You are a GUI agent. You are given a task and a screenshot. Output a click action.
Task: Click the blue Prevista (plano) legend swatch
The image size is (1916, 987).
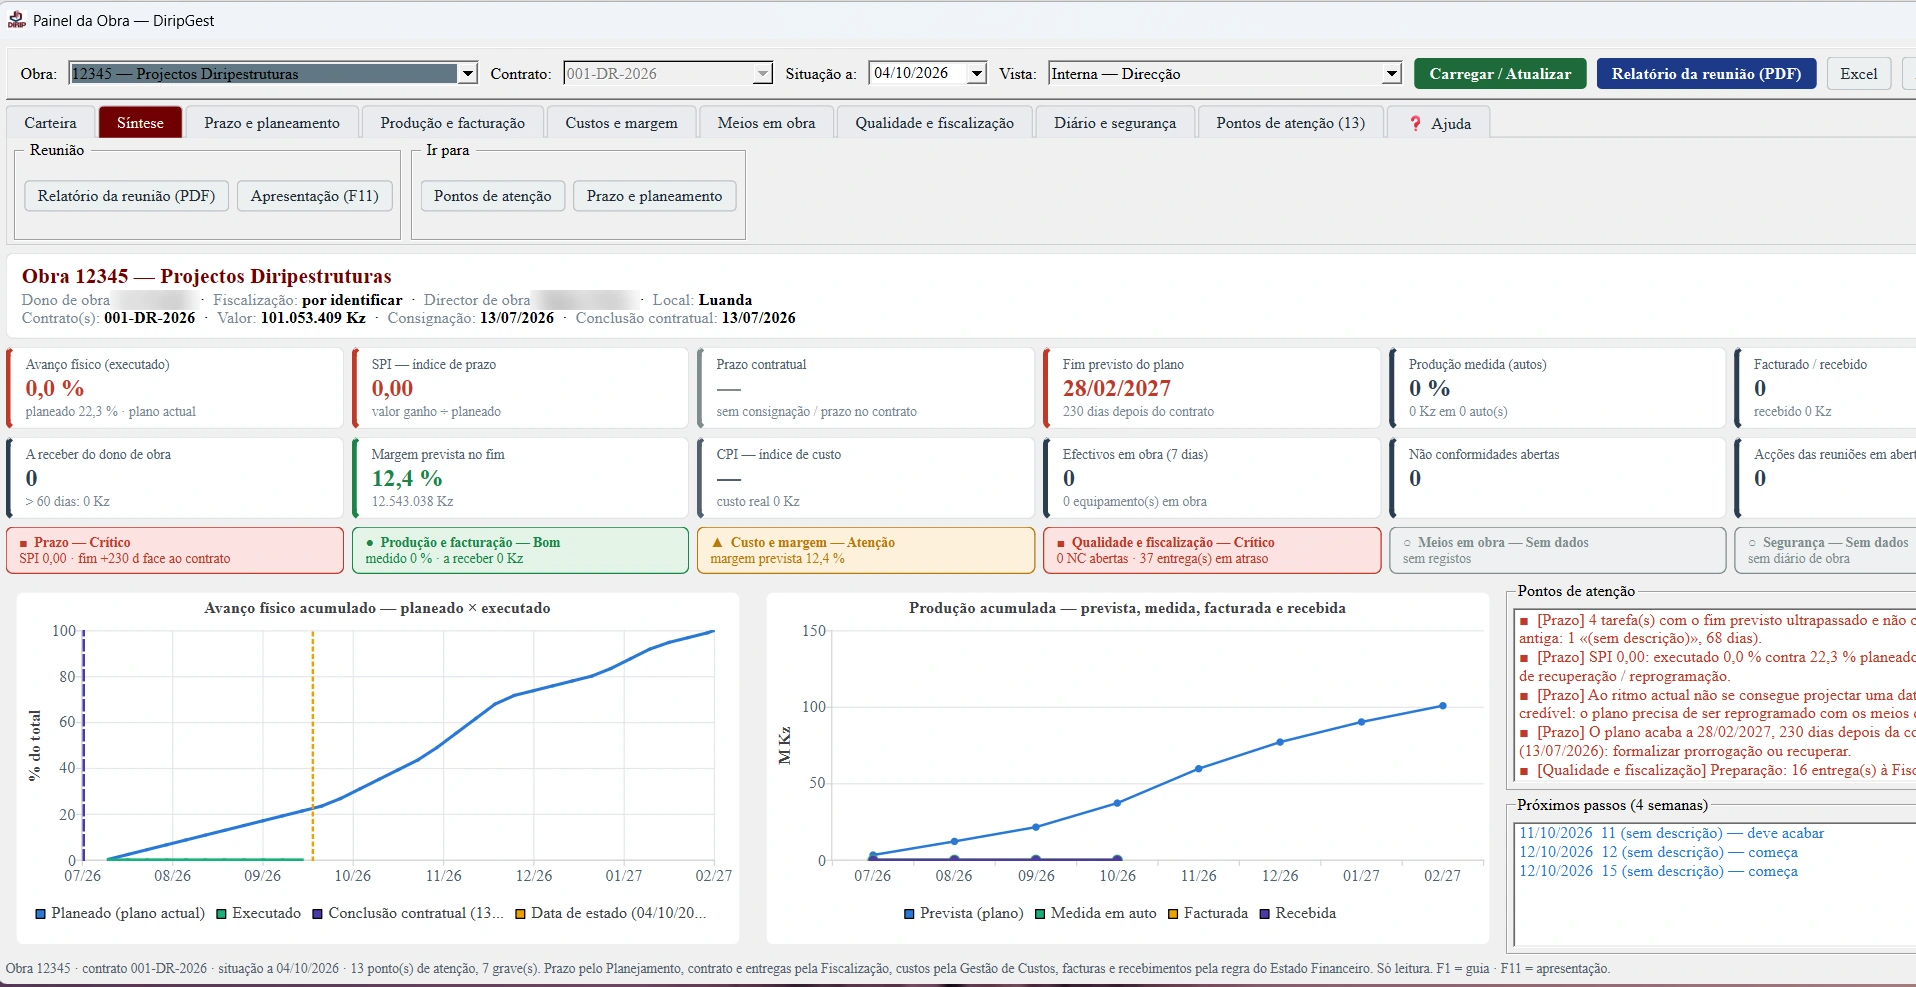[x=910, y=914]
